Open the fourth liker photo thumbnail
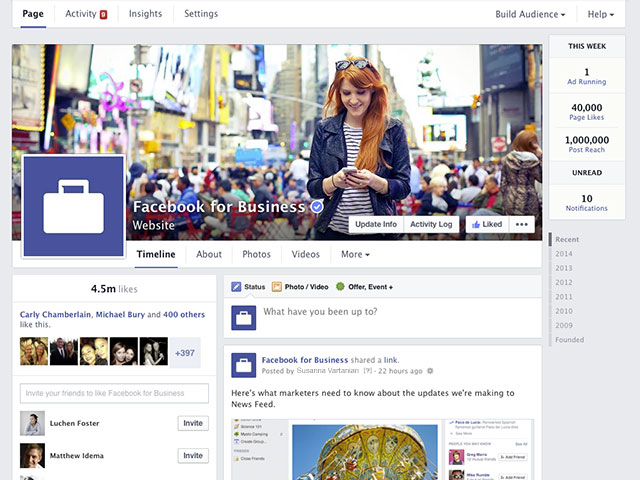640x480 pixels. [x=124, y=351]
